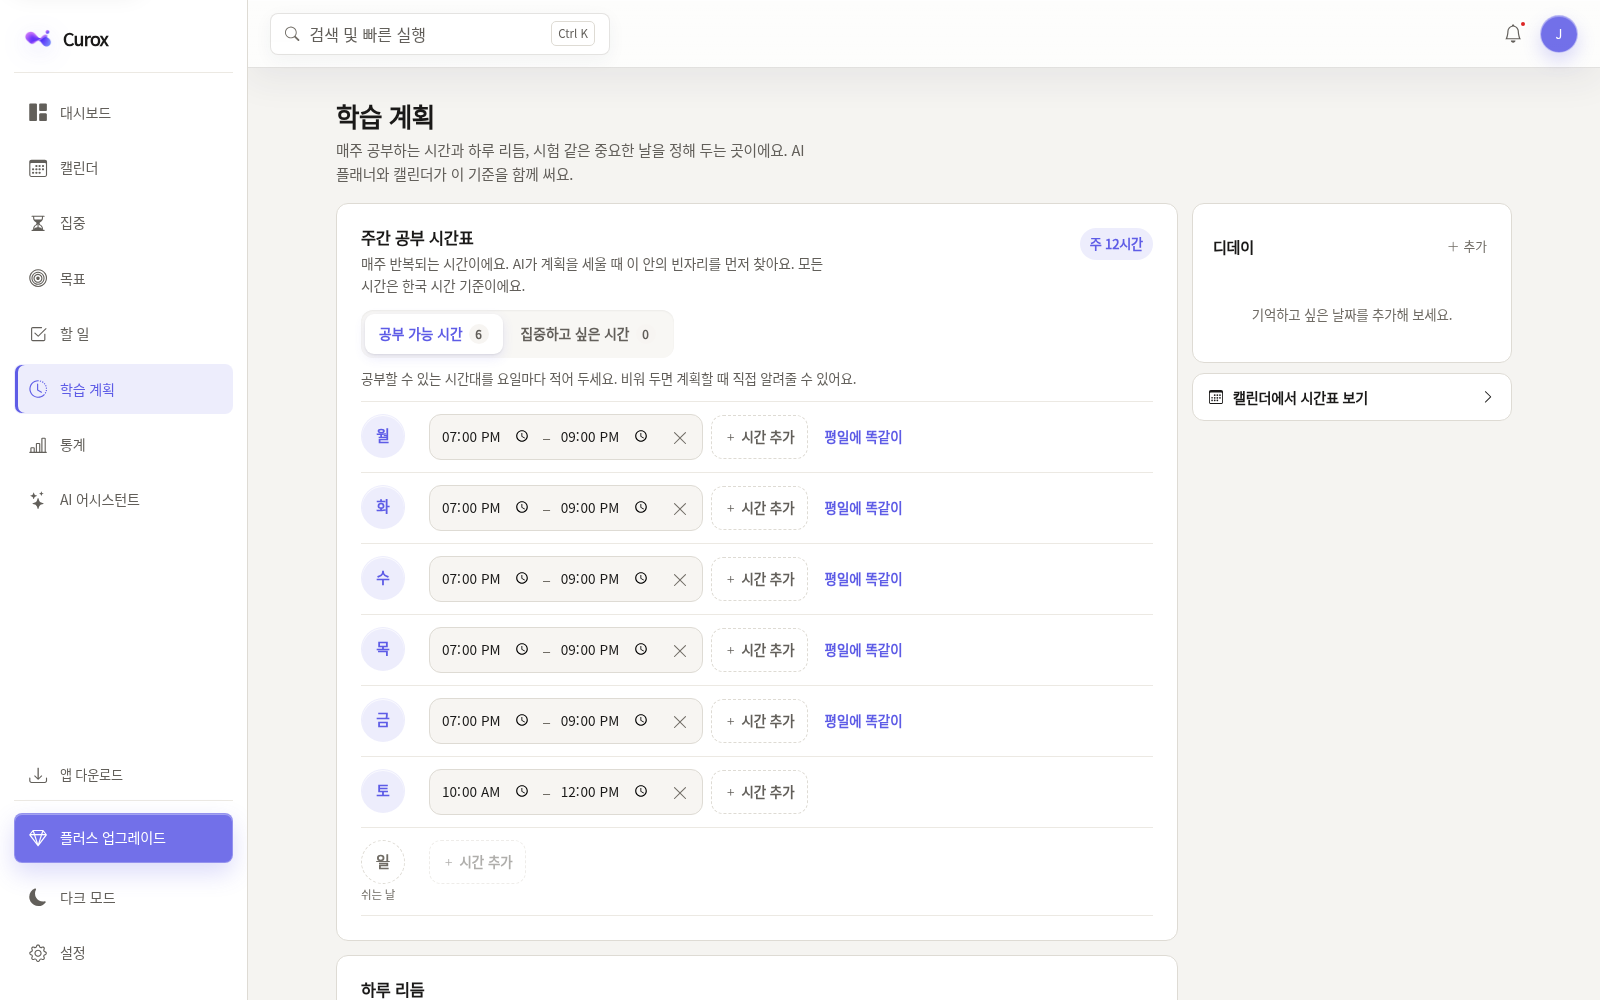This screenshot has width=1600, height=1000.
Task: Open AI 어시스턴트
Action: coord(124,500)
